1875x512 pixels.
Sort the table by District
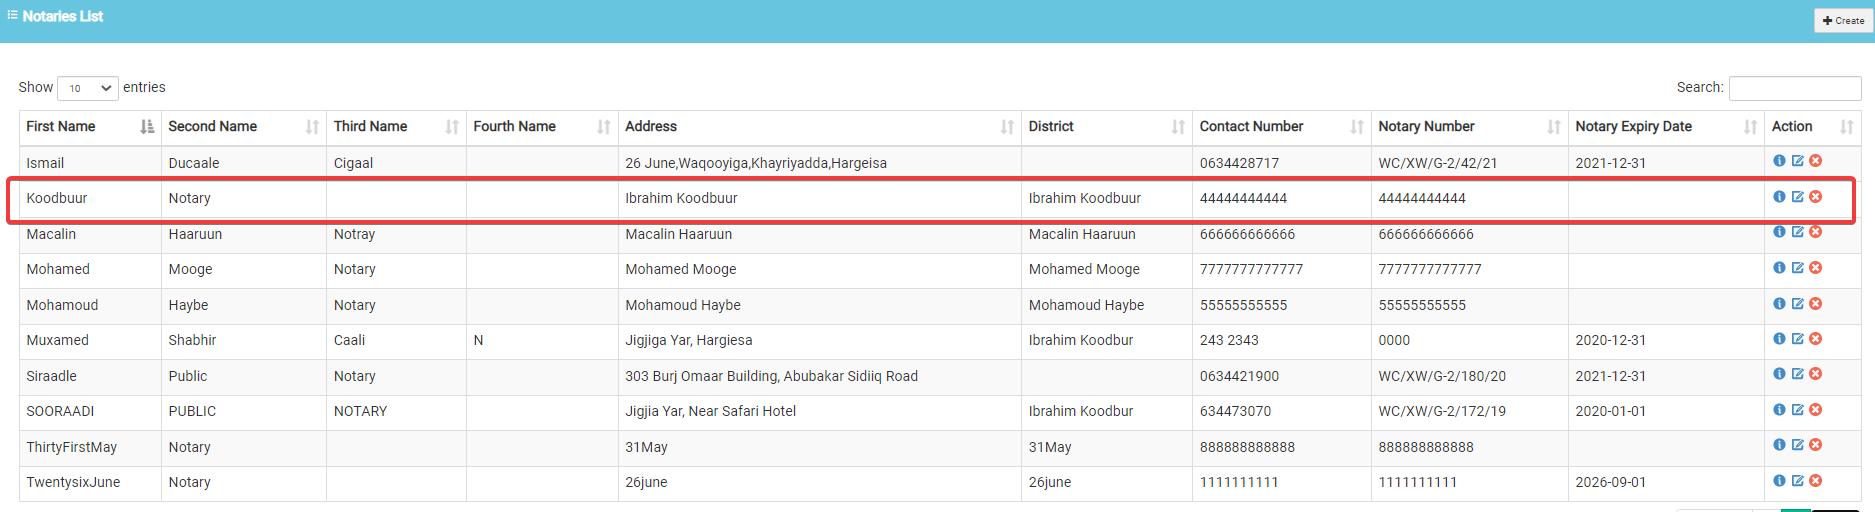click(x=1107, y=127)
